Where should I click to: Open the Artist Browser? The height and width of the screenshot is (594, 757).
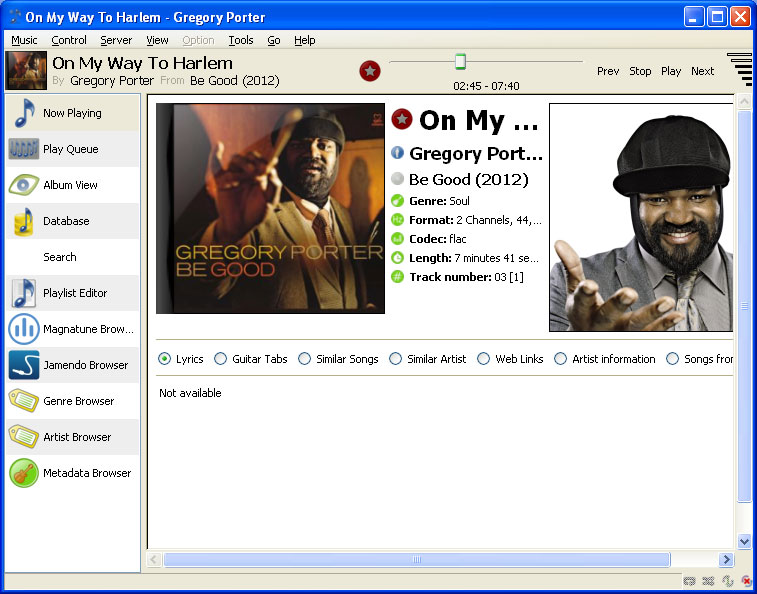(72, 437)
